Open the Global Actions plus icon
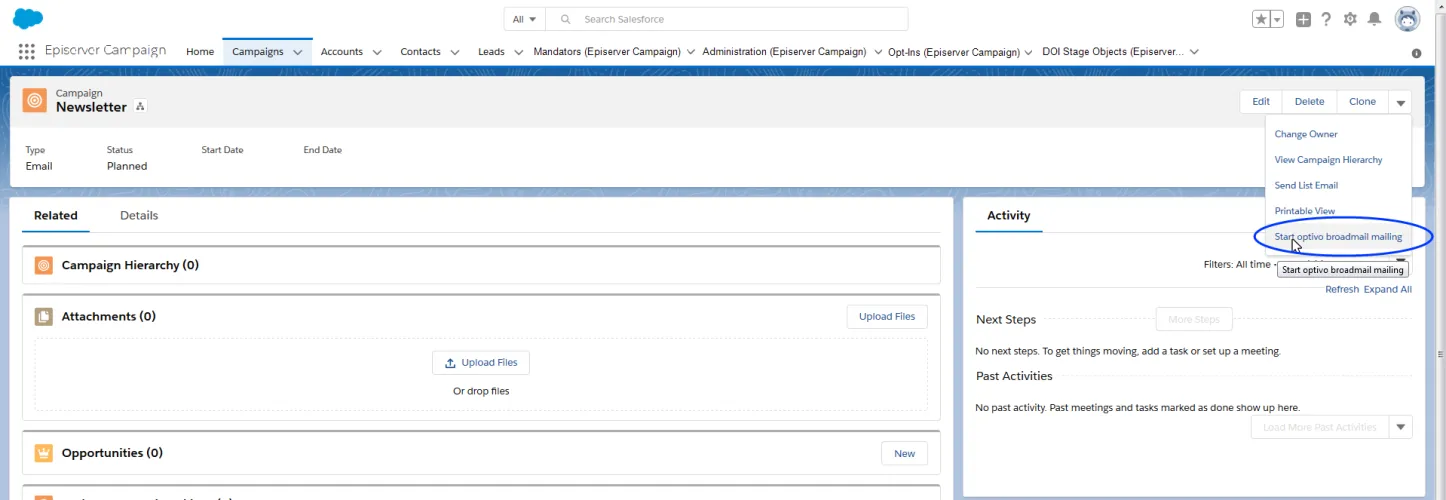 (x=1303, y=19)
